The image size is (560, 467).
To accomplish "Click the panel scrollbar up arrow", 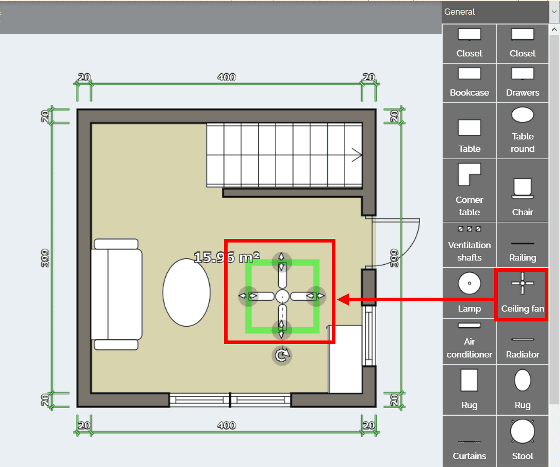I will (x=554, y=30).
